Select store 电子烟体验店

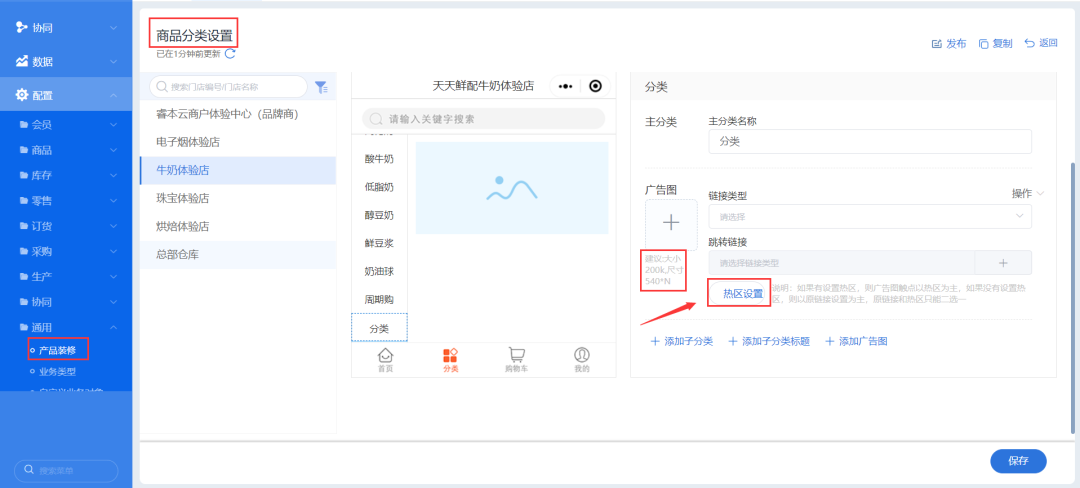238,142
